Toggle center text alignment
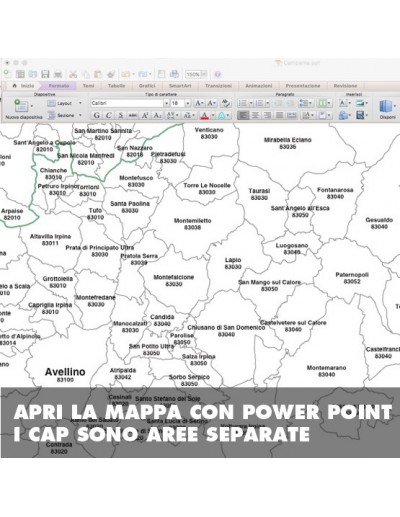 click(x=255, y=115)
